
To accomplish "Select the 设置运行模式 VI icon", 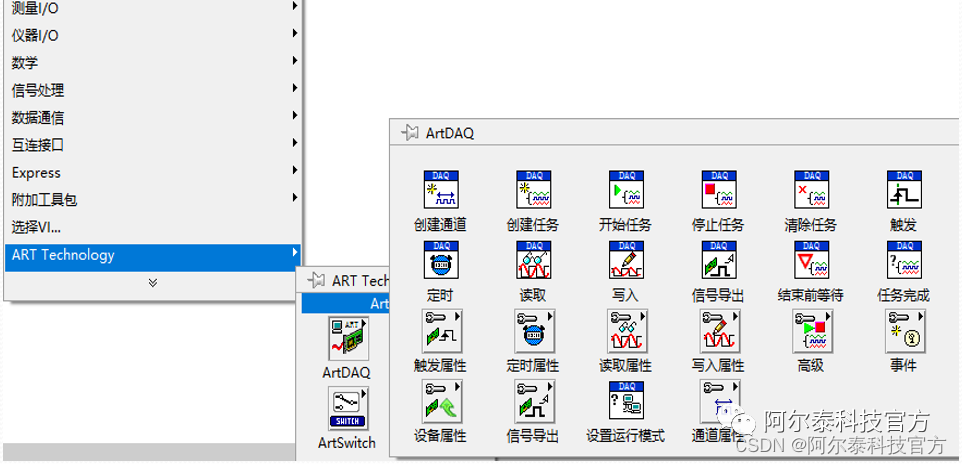I will (626, 400).
